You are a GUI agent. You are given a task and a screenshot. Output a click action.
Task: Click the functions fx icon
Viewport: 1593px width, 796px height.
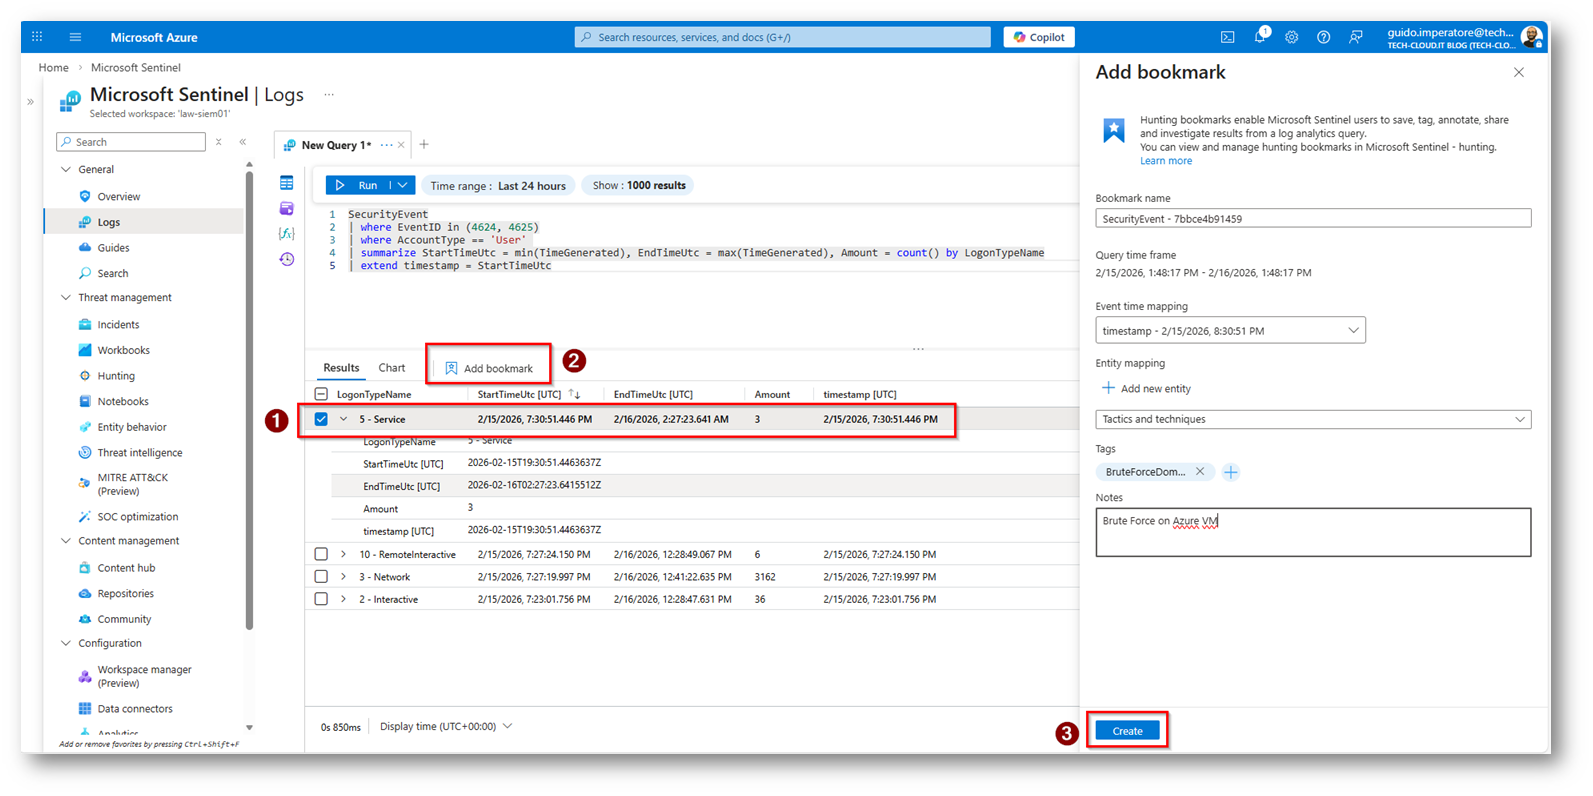287,233
